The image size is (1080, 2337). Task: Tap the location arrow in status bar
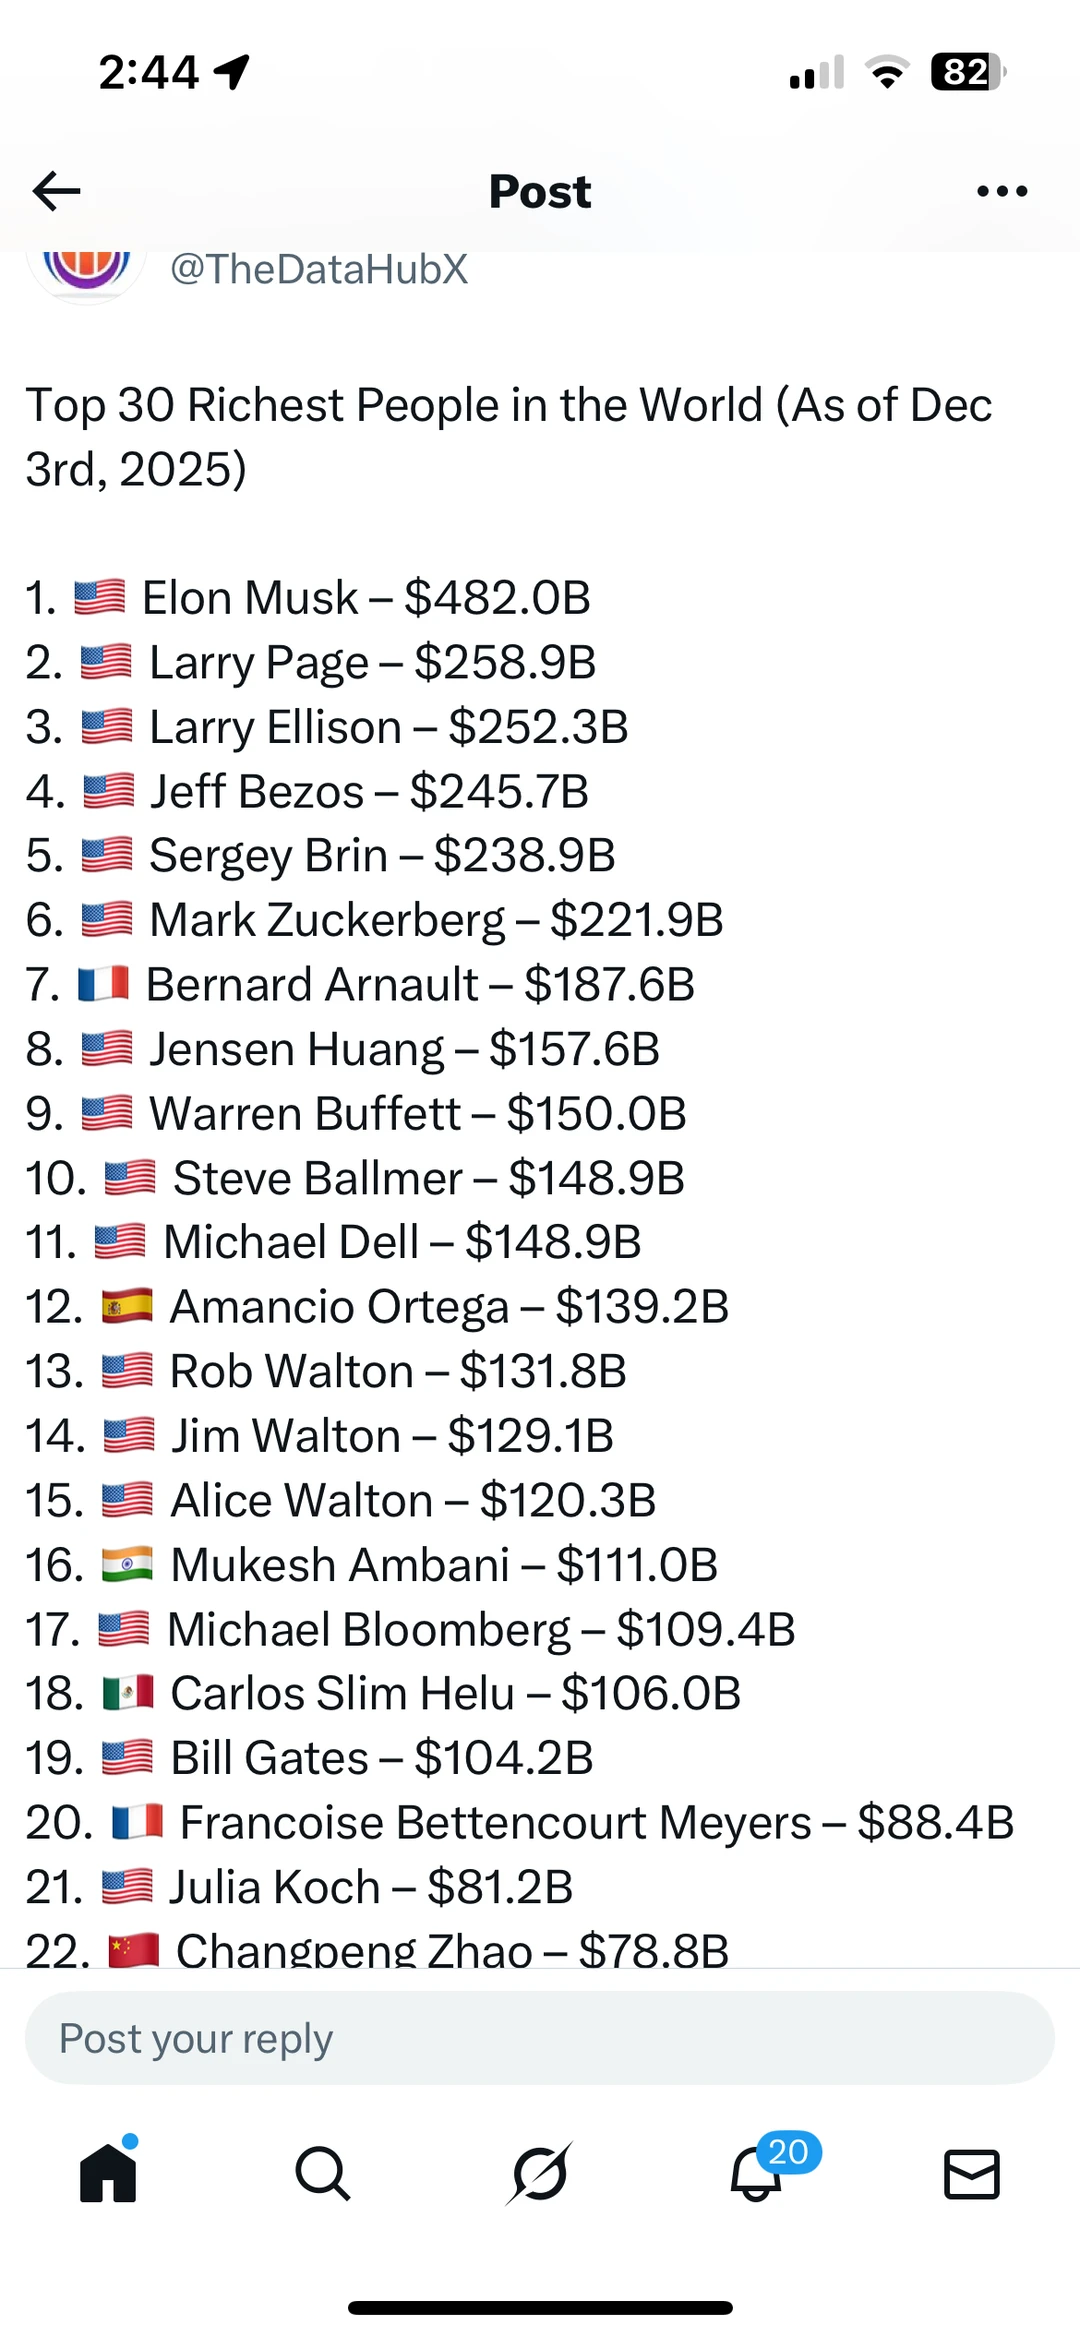232,72
